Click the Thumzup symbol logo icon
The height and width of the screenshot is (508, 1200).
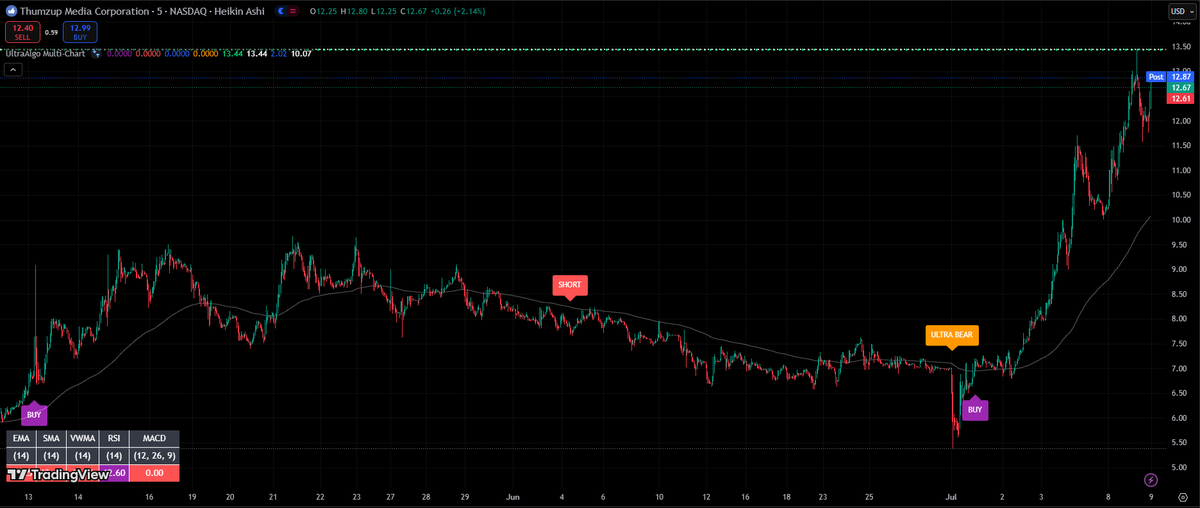pos(11,10)
